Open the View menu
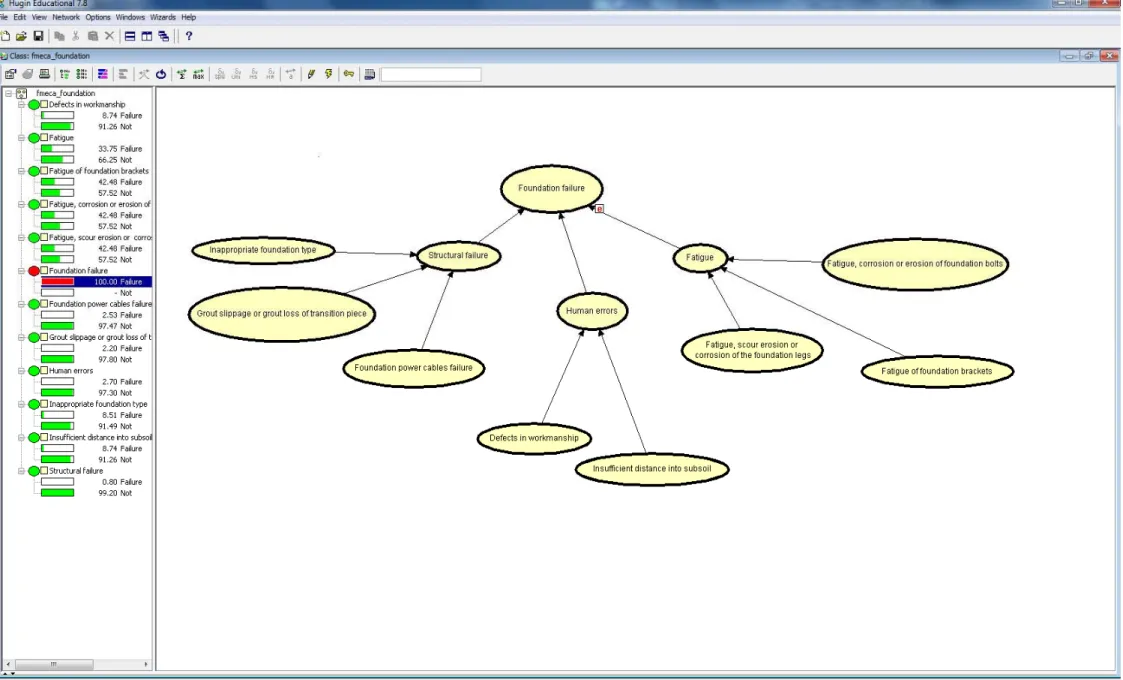This screenshot has height=680, width=1123. [x=39, y=17]
